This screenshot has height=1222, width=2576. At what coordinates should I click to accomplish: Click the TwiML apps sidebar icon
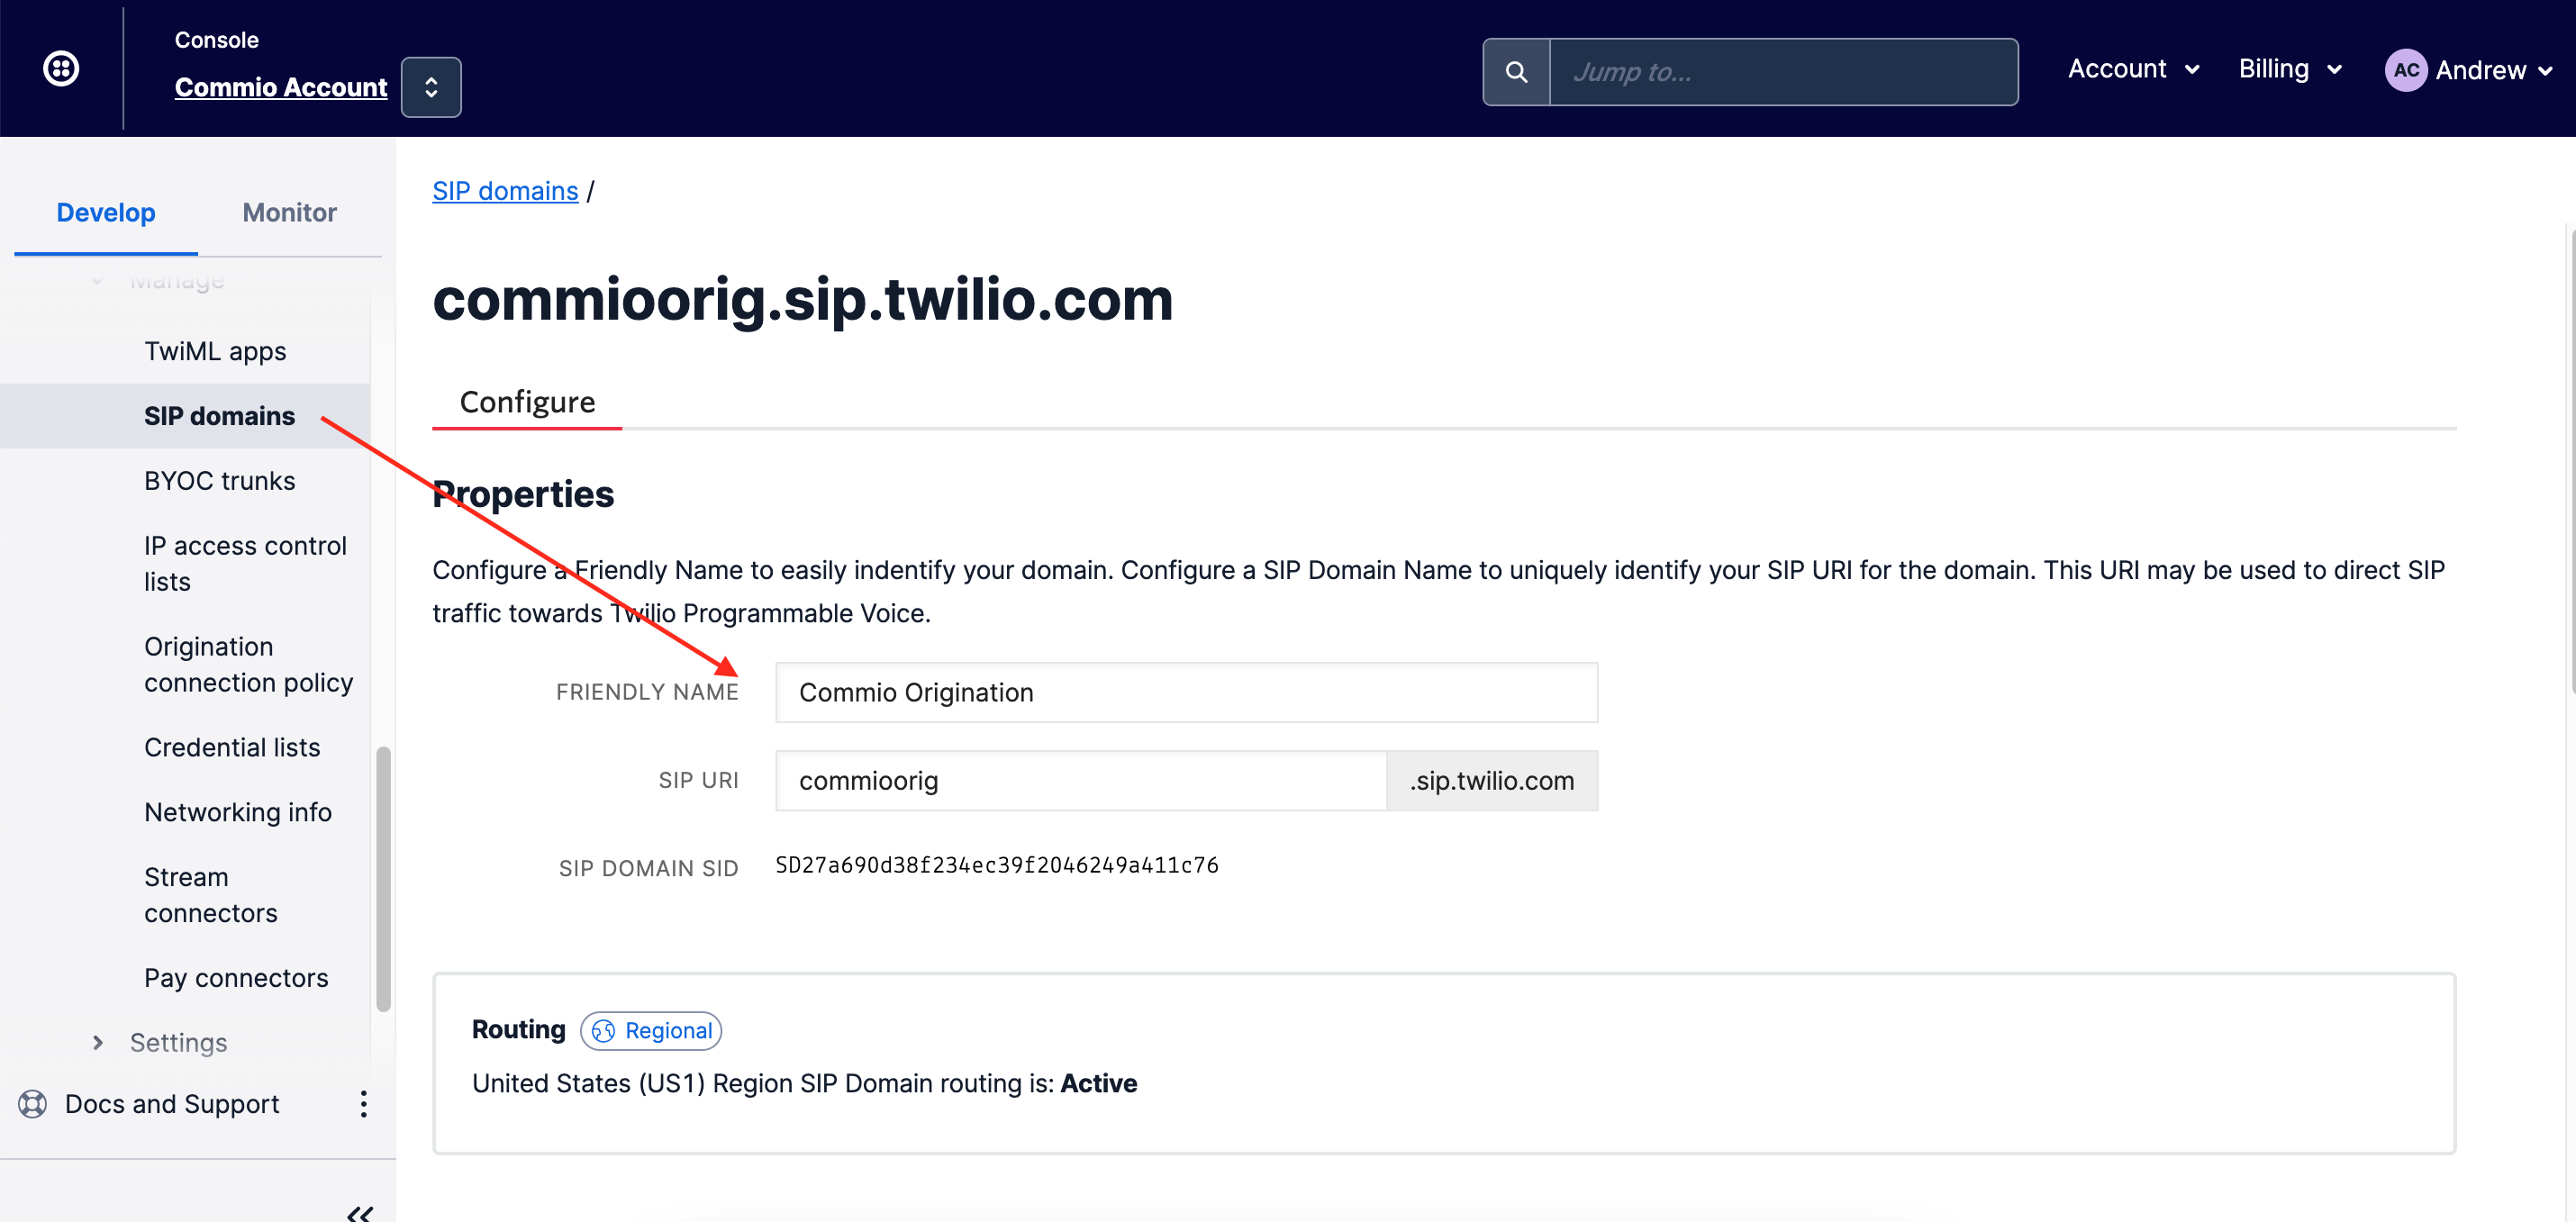213,349
